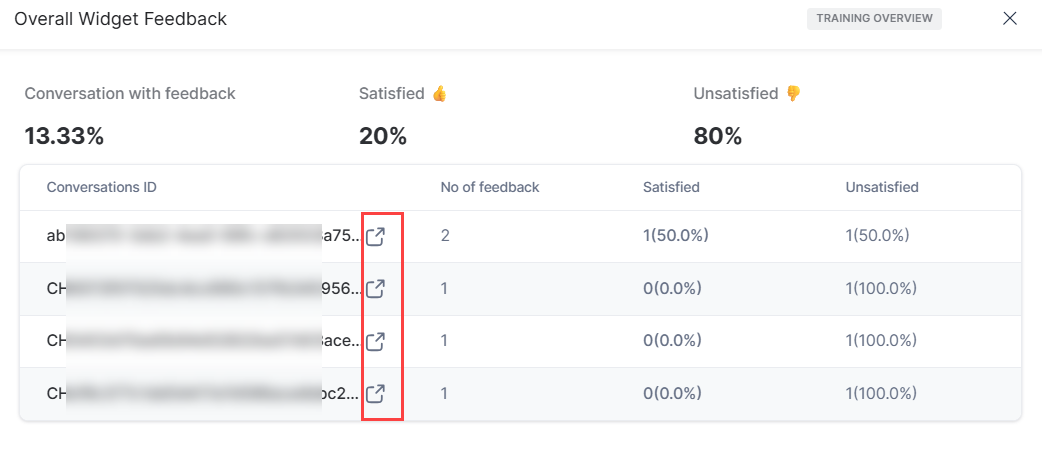Screen dimensions: 1042x458
Task: Click the thumbs down icon beside Unsatisfied
Action: point(793,94)
